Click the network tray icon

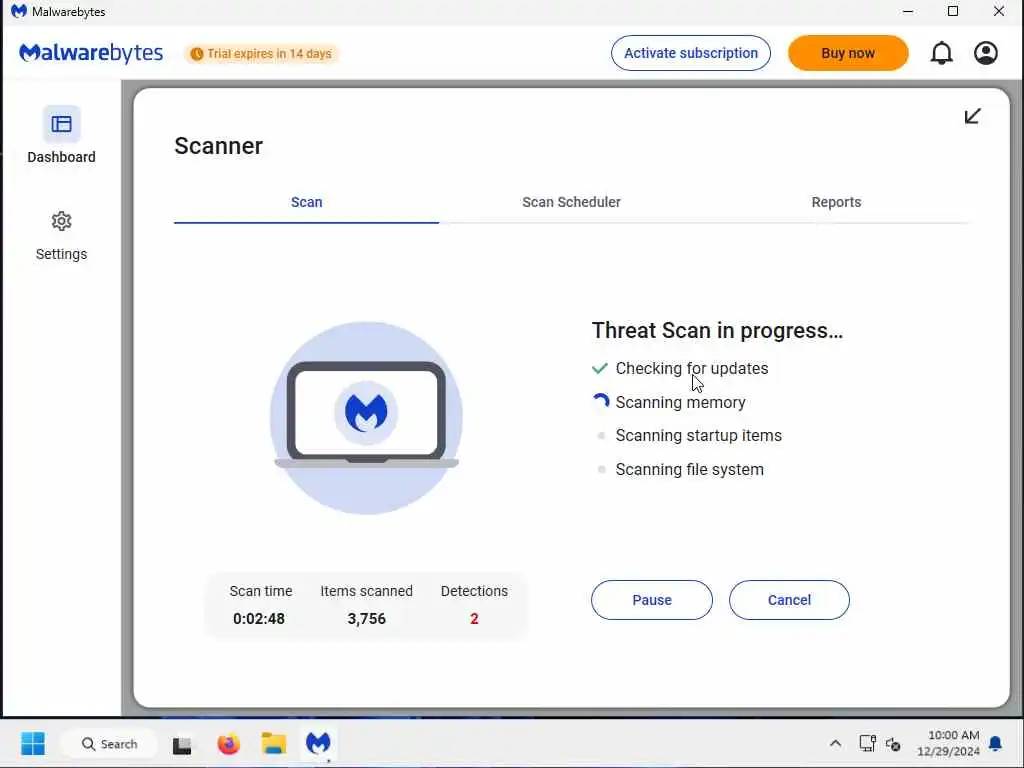pos(867,743)
